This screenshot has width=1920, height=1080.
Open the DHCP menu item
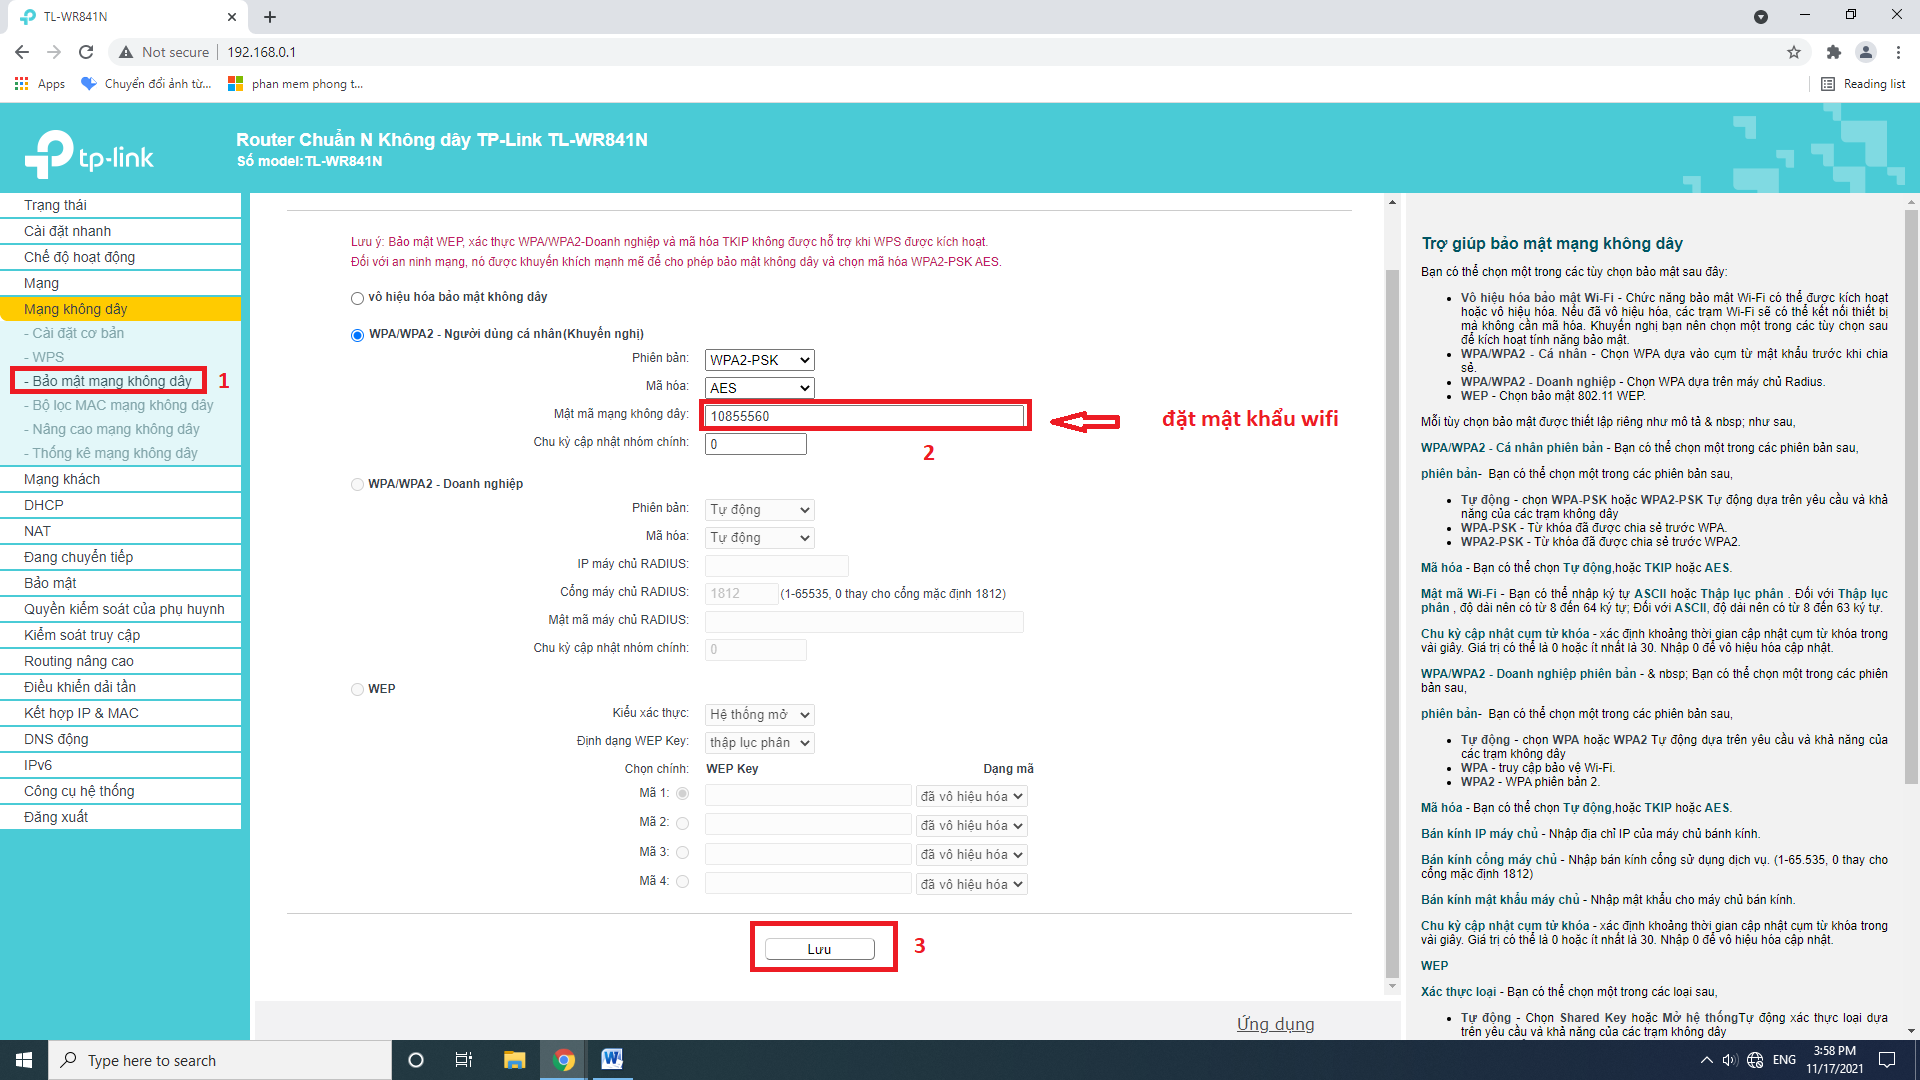point(44,505)
